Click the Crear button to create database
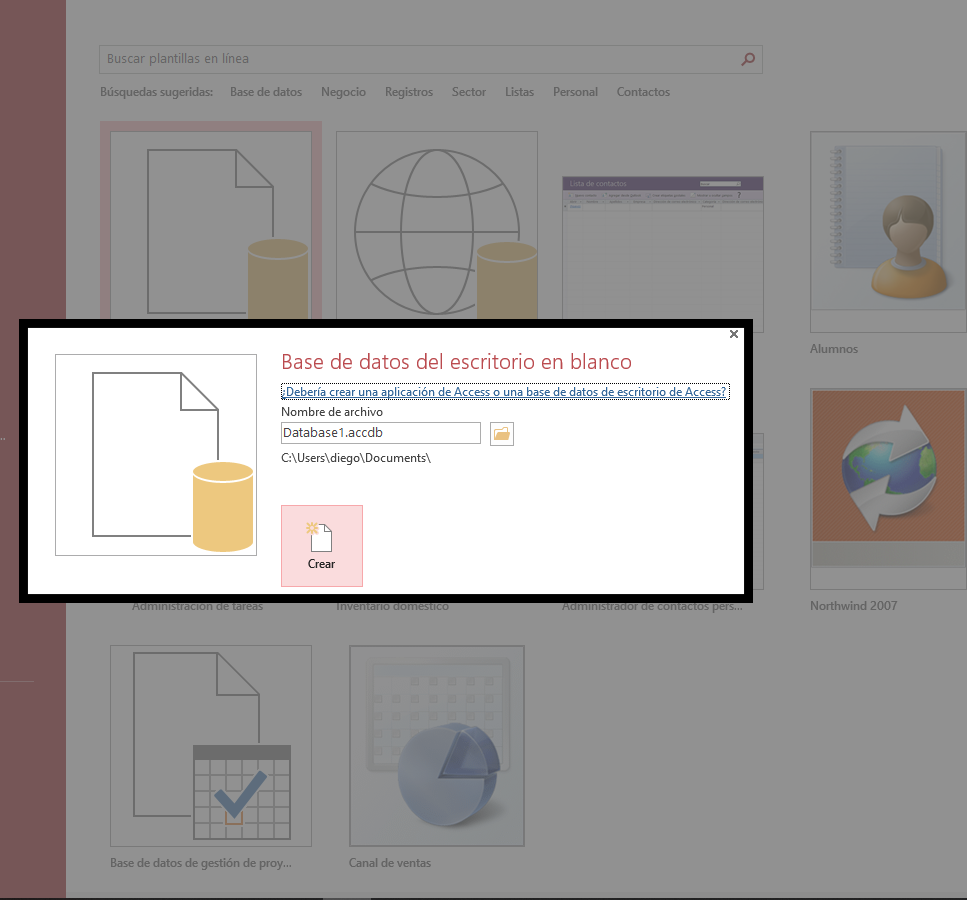The image size is (967, 900). point(321,545)
